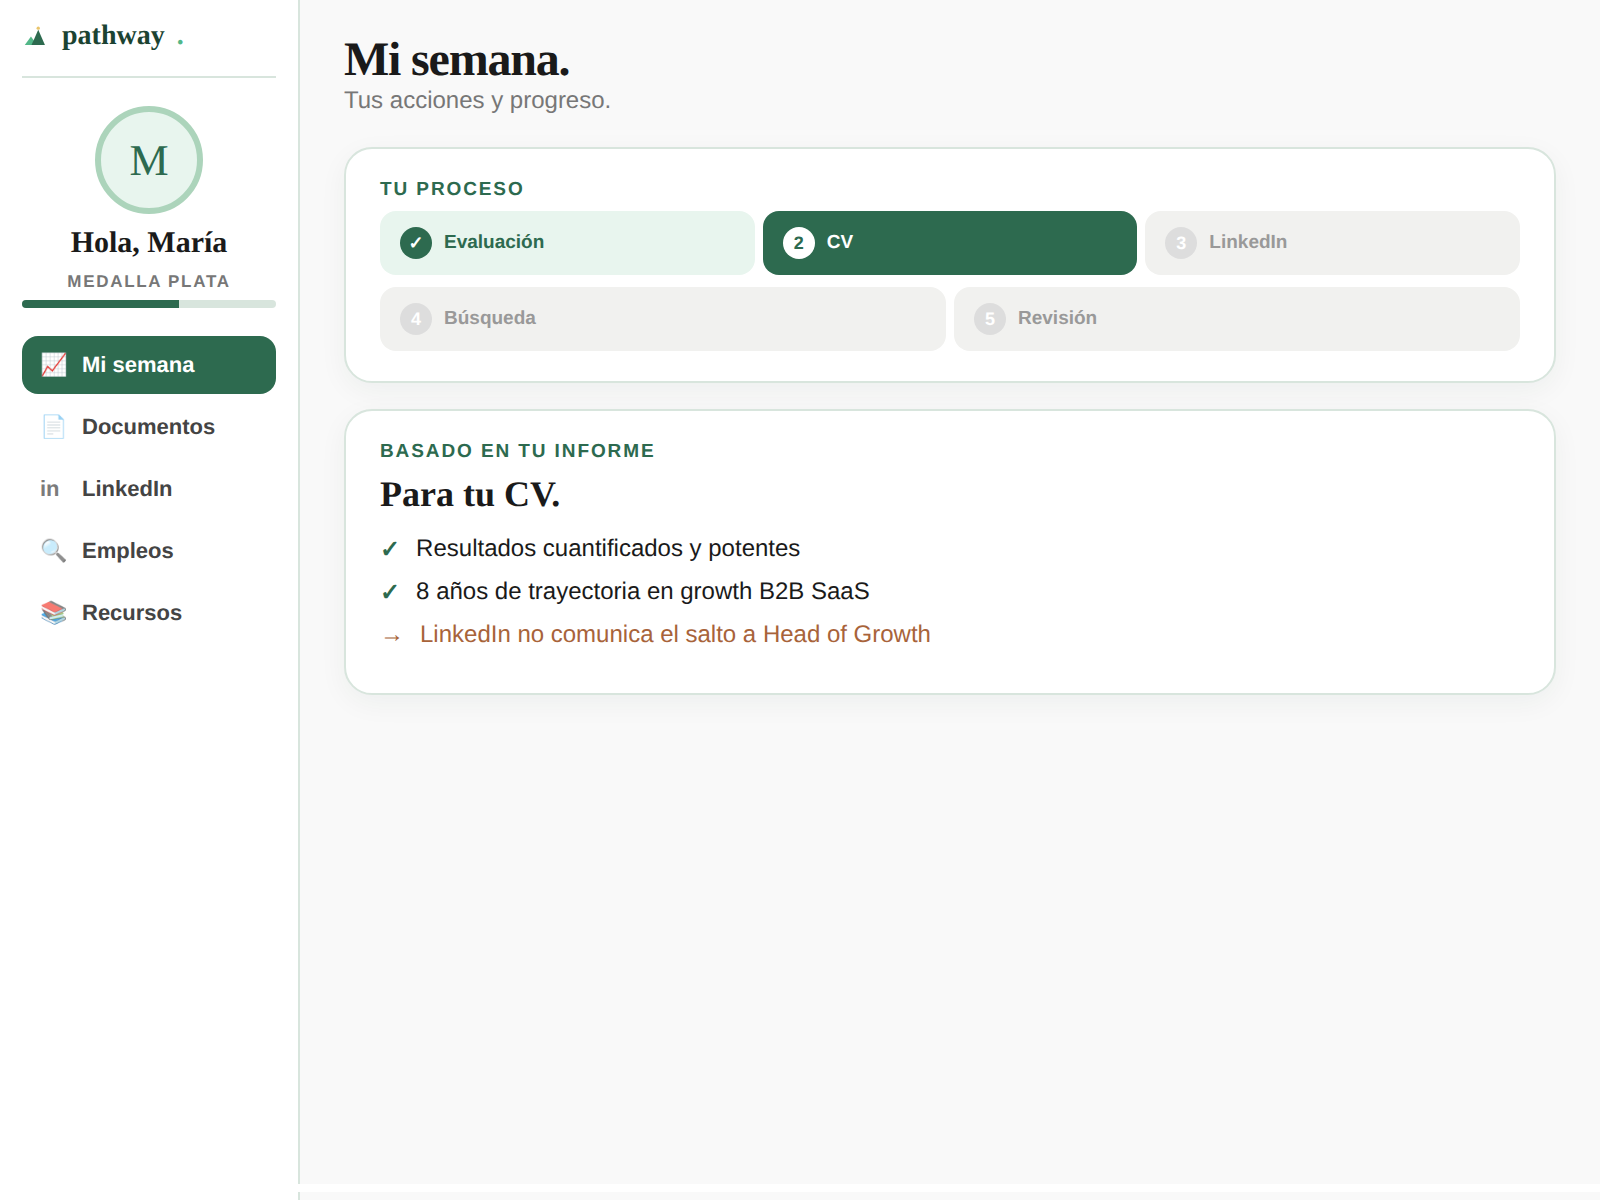Click checkmark next to Resultados cuantificados
The image size is (1600, 1200).
click(390, 549)
